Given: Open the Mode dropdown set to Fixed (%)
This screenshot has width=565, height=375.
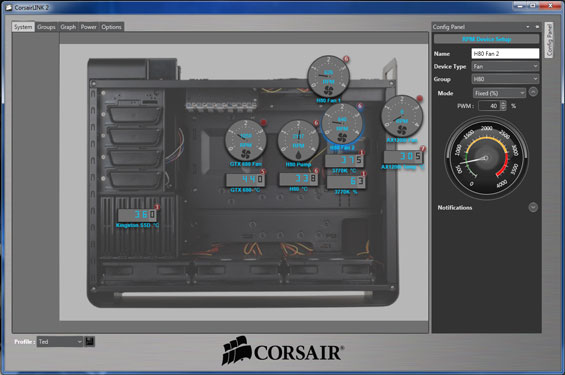Looking at the screenshot, I should [x=499, y=93].
